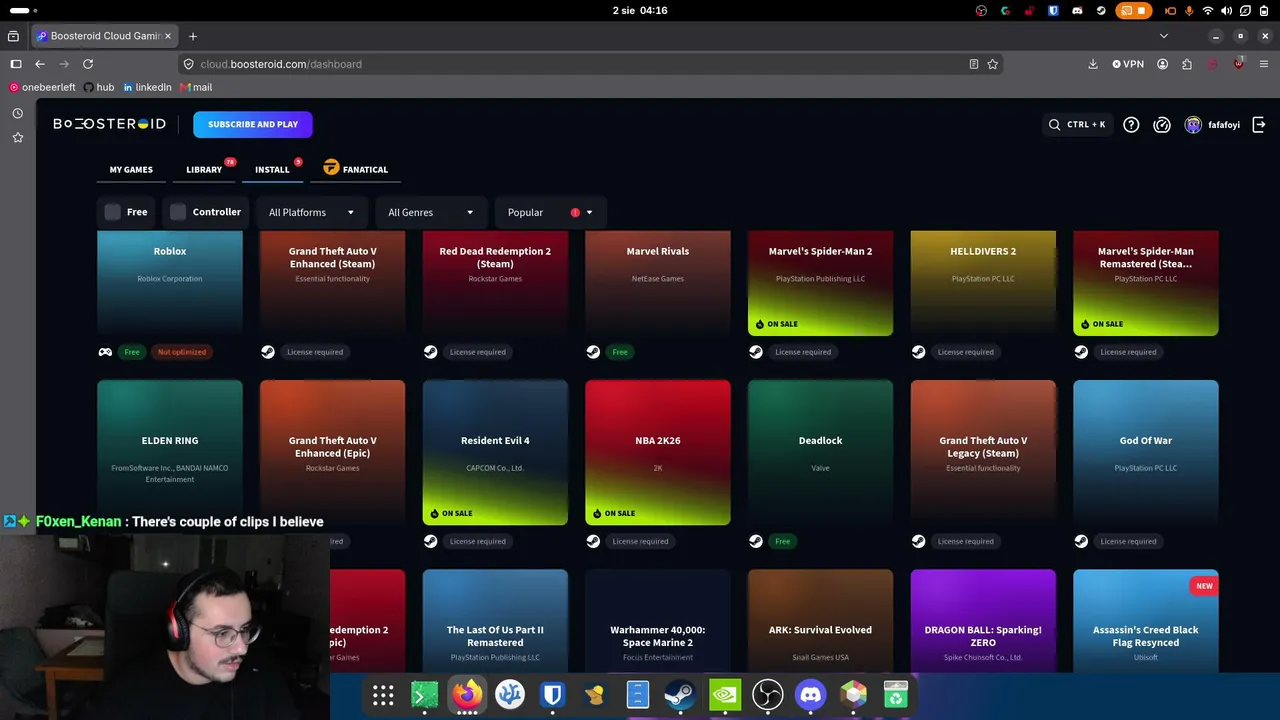
Task: Click the uBlock Origin extension icon
Action: coord(1239,64)
